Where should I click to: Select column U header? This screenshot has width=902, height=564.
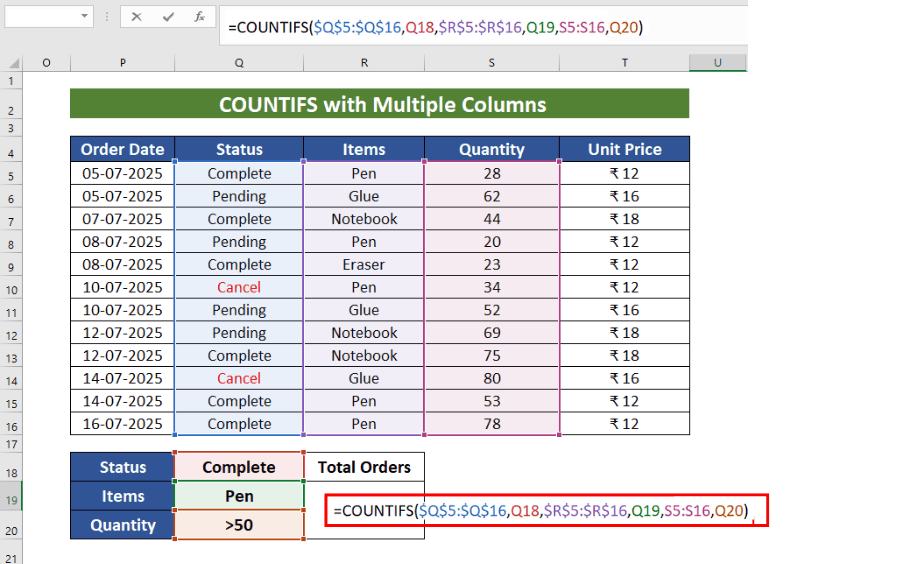(x=717, y=63)
